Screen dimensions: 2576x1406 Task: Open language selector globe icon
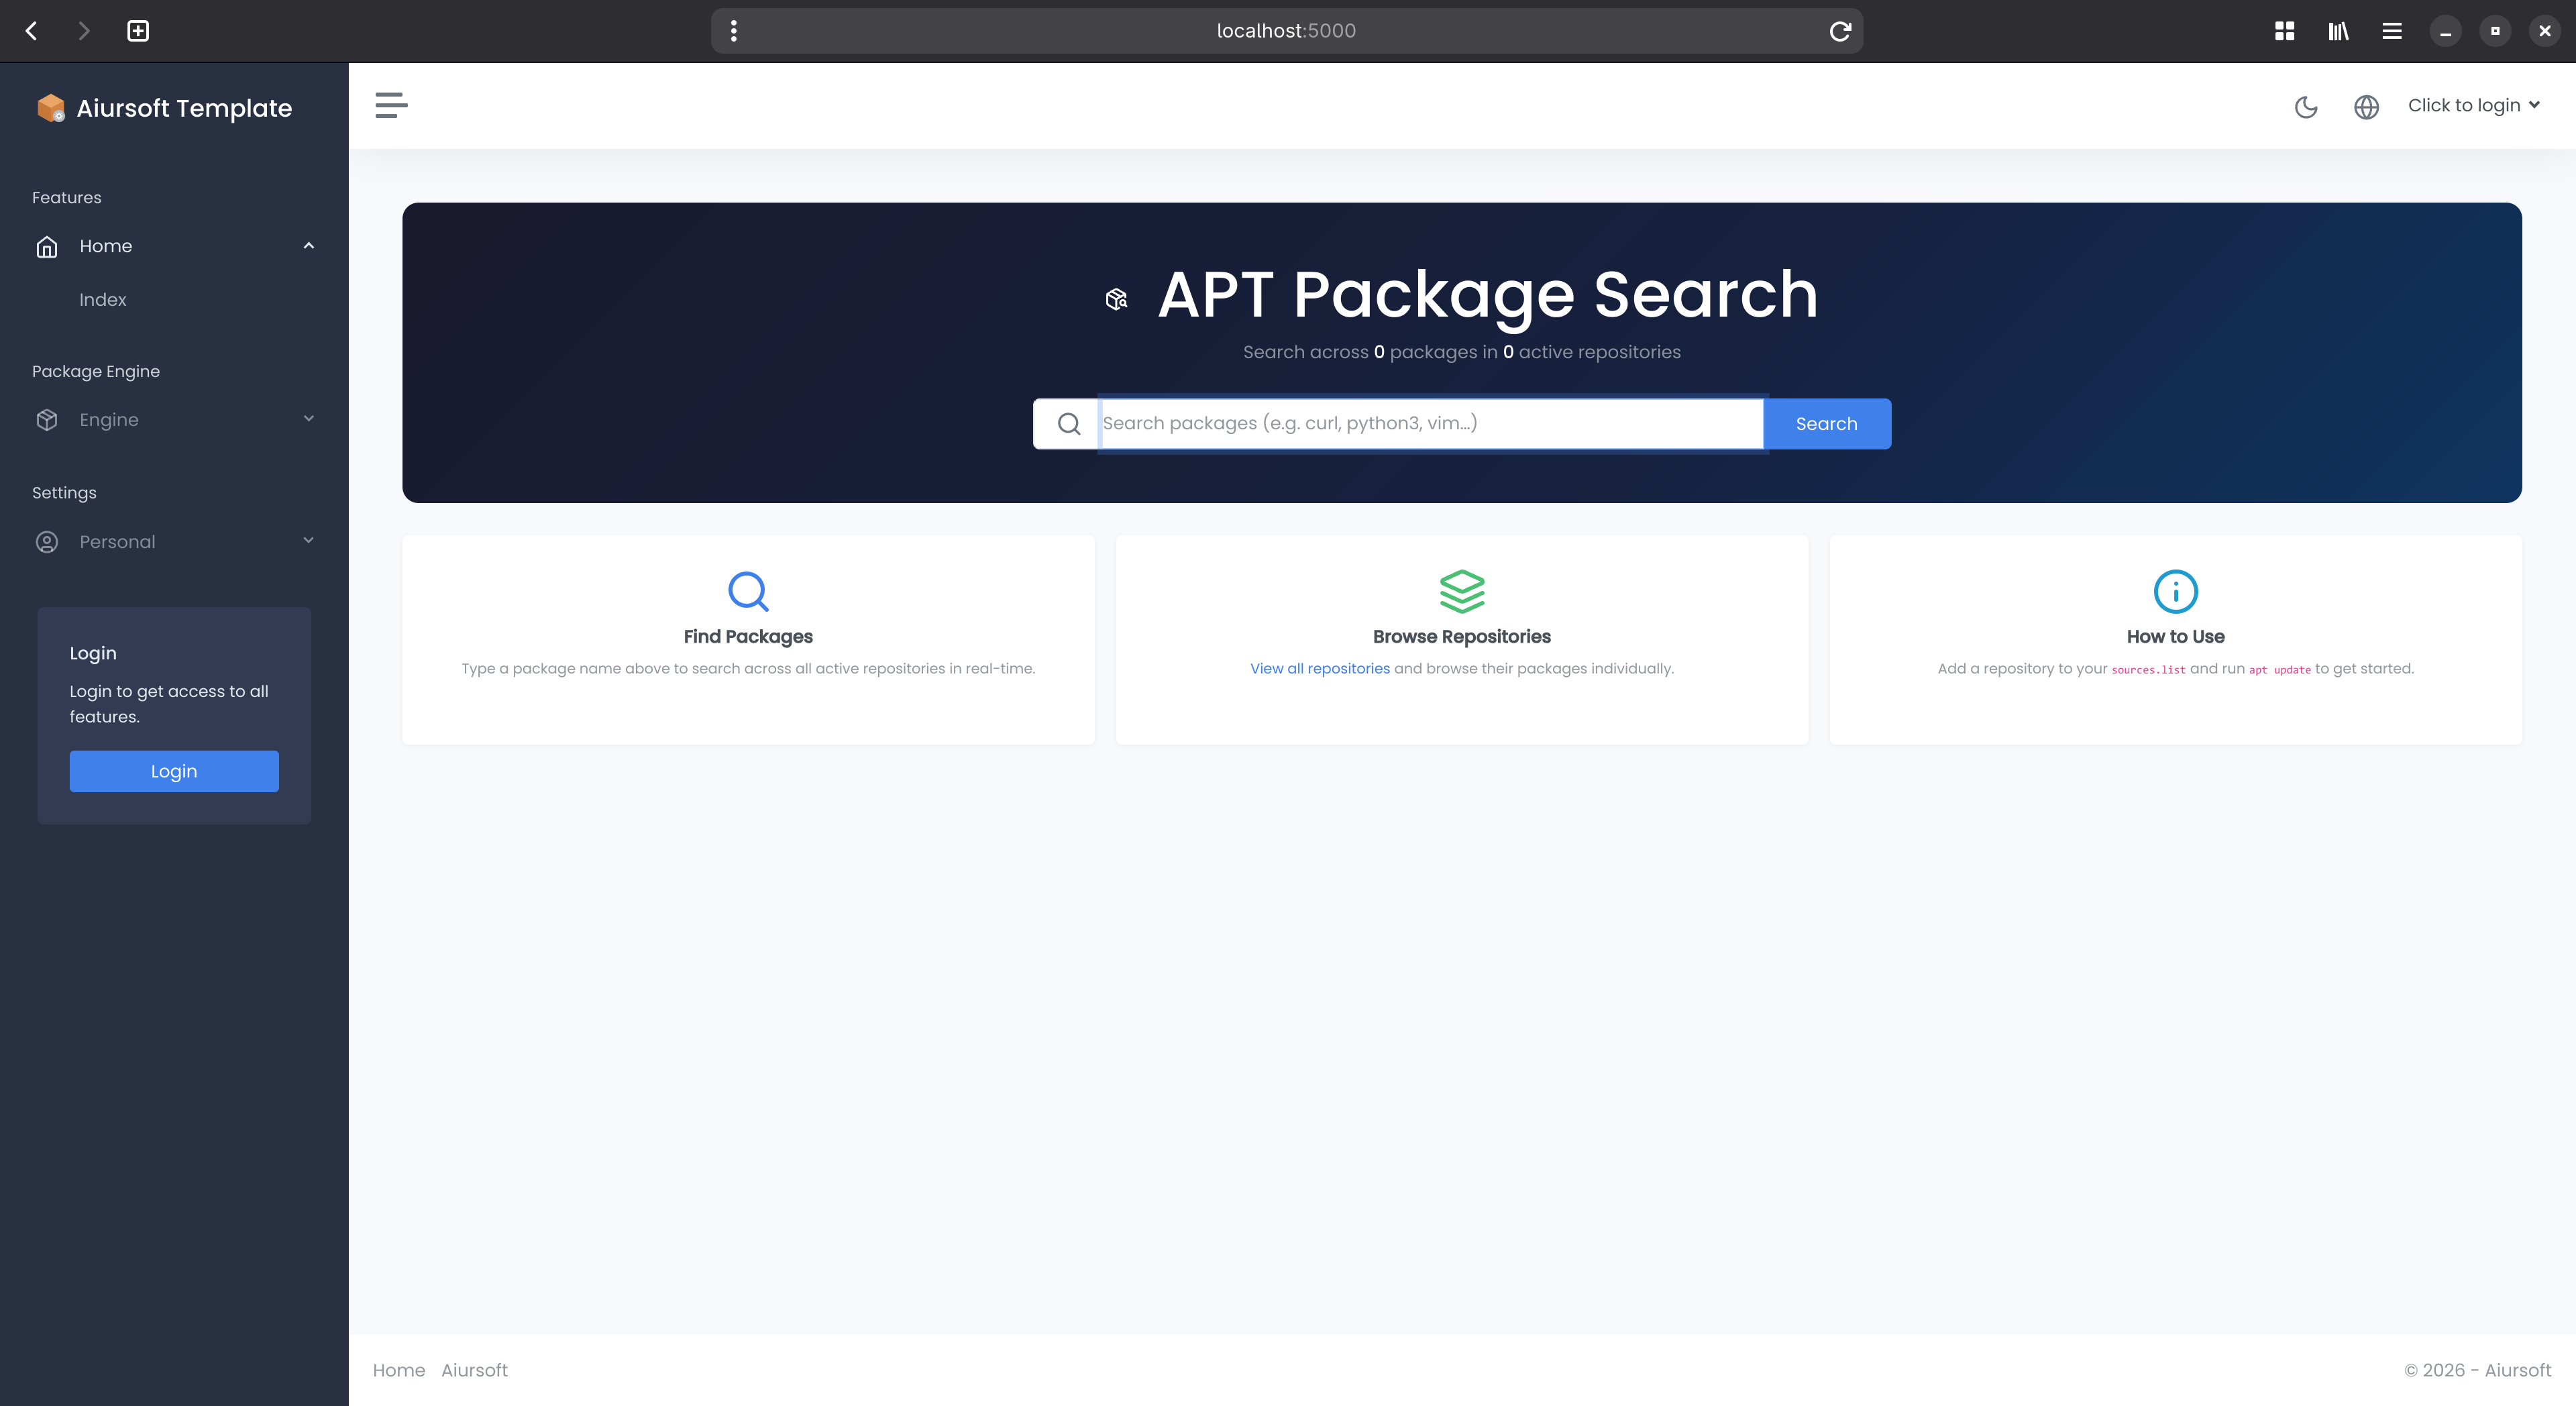(2366, 106)
